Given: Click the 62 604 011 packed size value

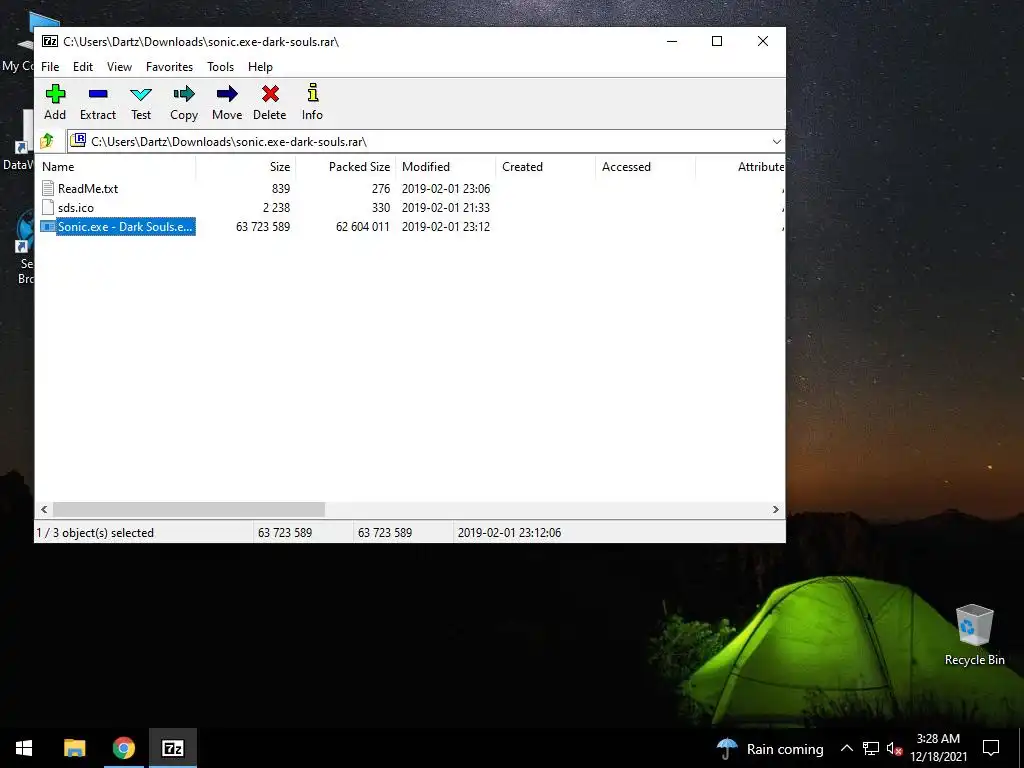Looking at the screenshot, I should pyautogui.click(x=362, y=227).
